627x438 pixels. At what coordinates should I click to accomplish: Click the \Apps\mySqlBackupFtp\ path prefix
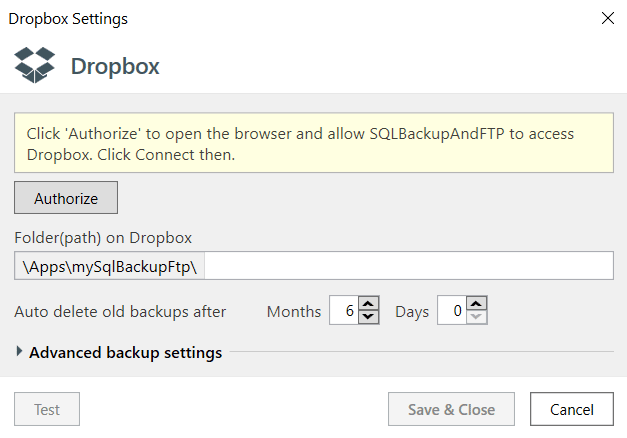110,266
